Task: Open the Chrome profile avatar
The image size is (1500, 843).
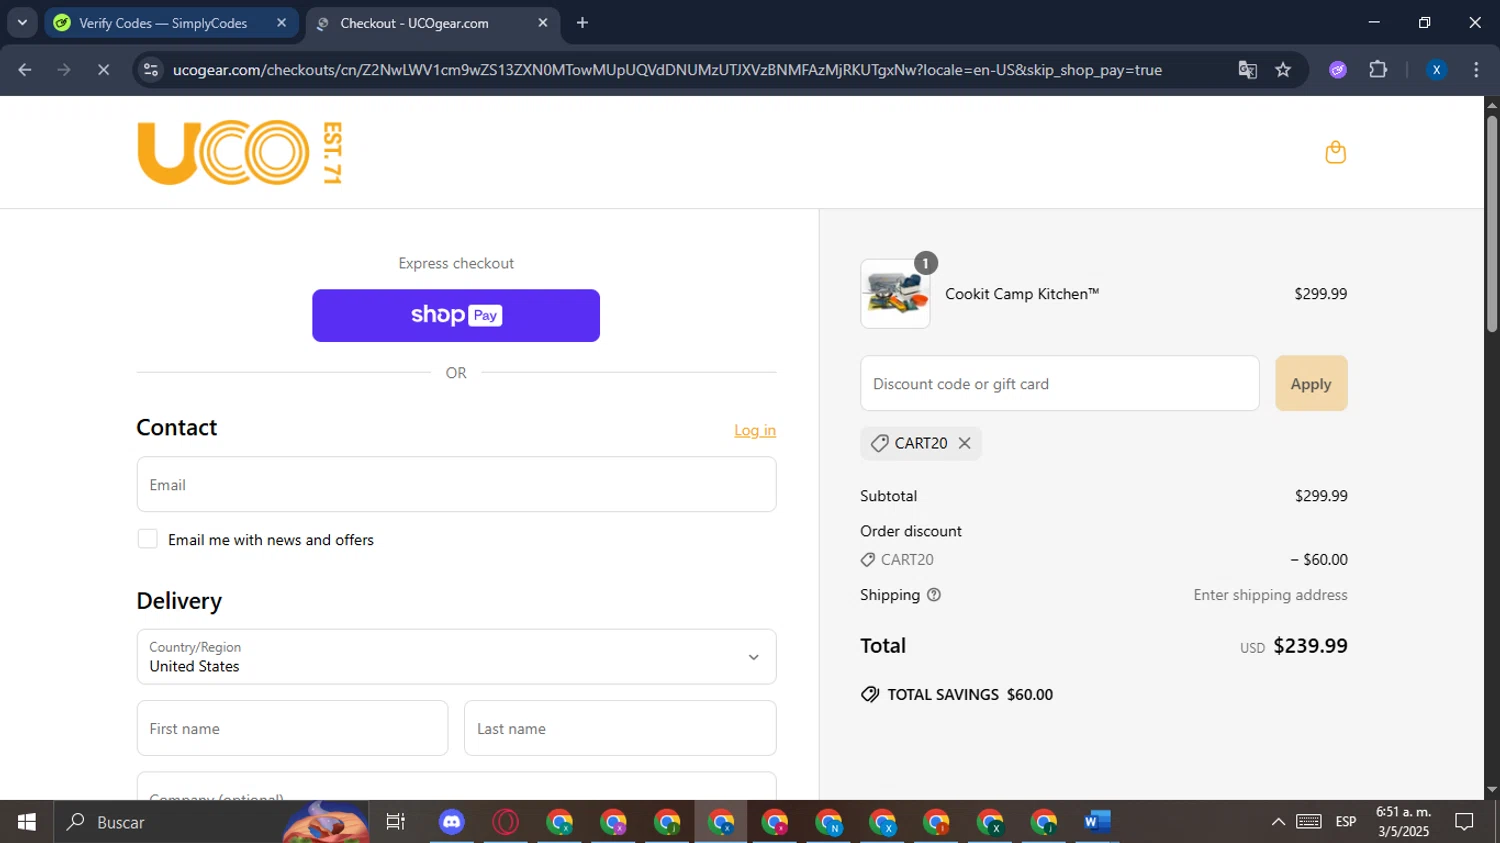Action: pyautogui.click(x=1436, y=70)
